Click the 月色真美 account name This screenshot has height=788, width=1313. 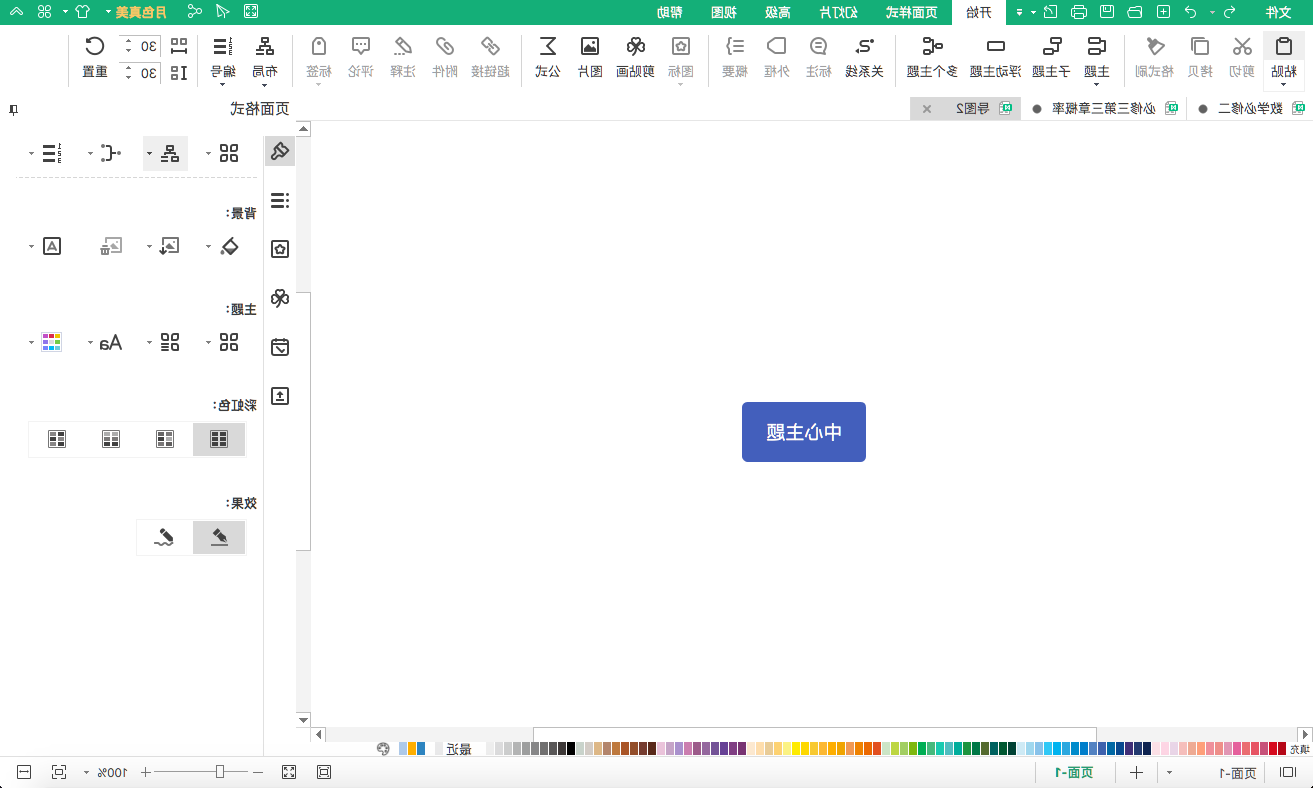click(x=140, y=12)
